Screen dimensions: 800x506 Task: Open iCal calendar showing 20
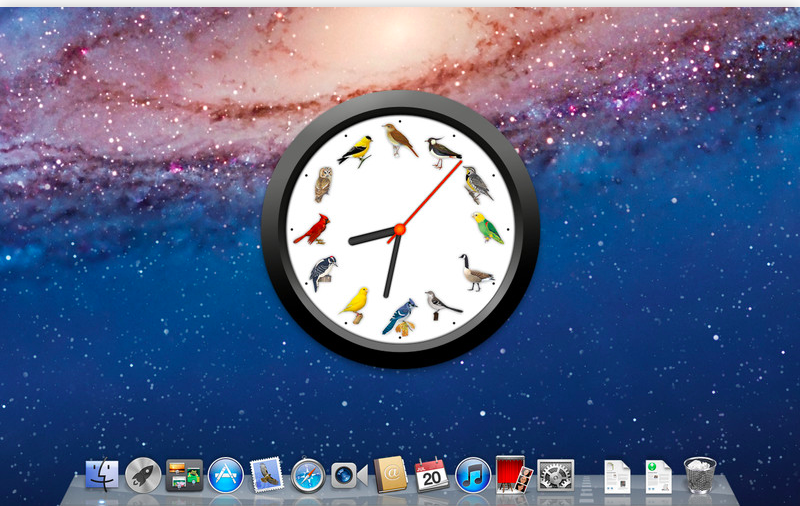pos(432,475)
